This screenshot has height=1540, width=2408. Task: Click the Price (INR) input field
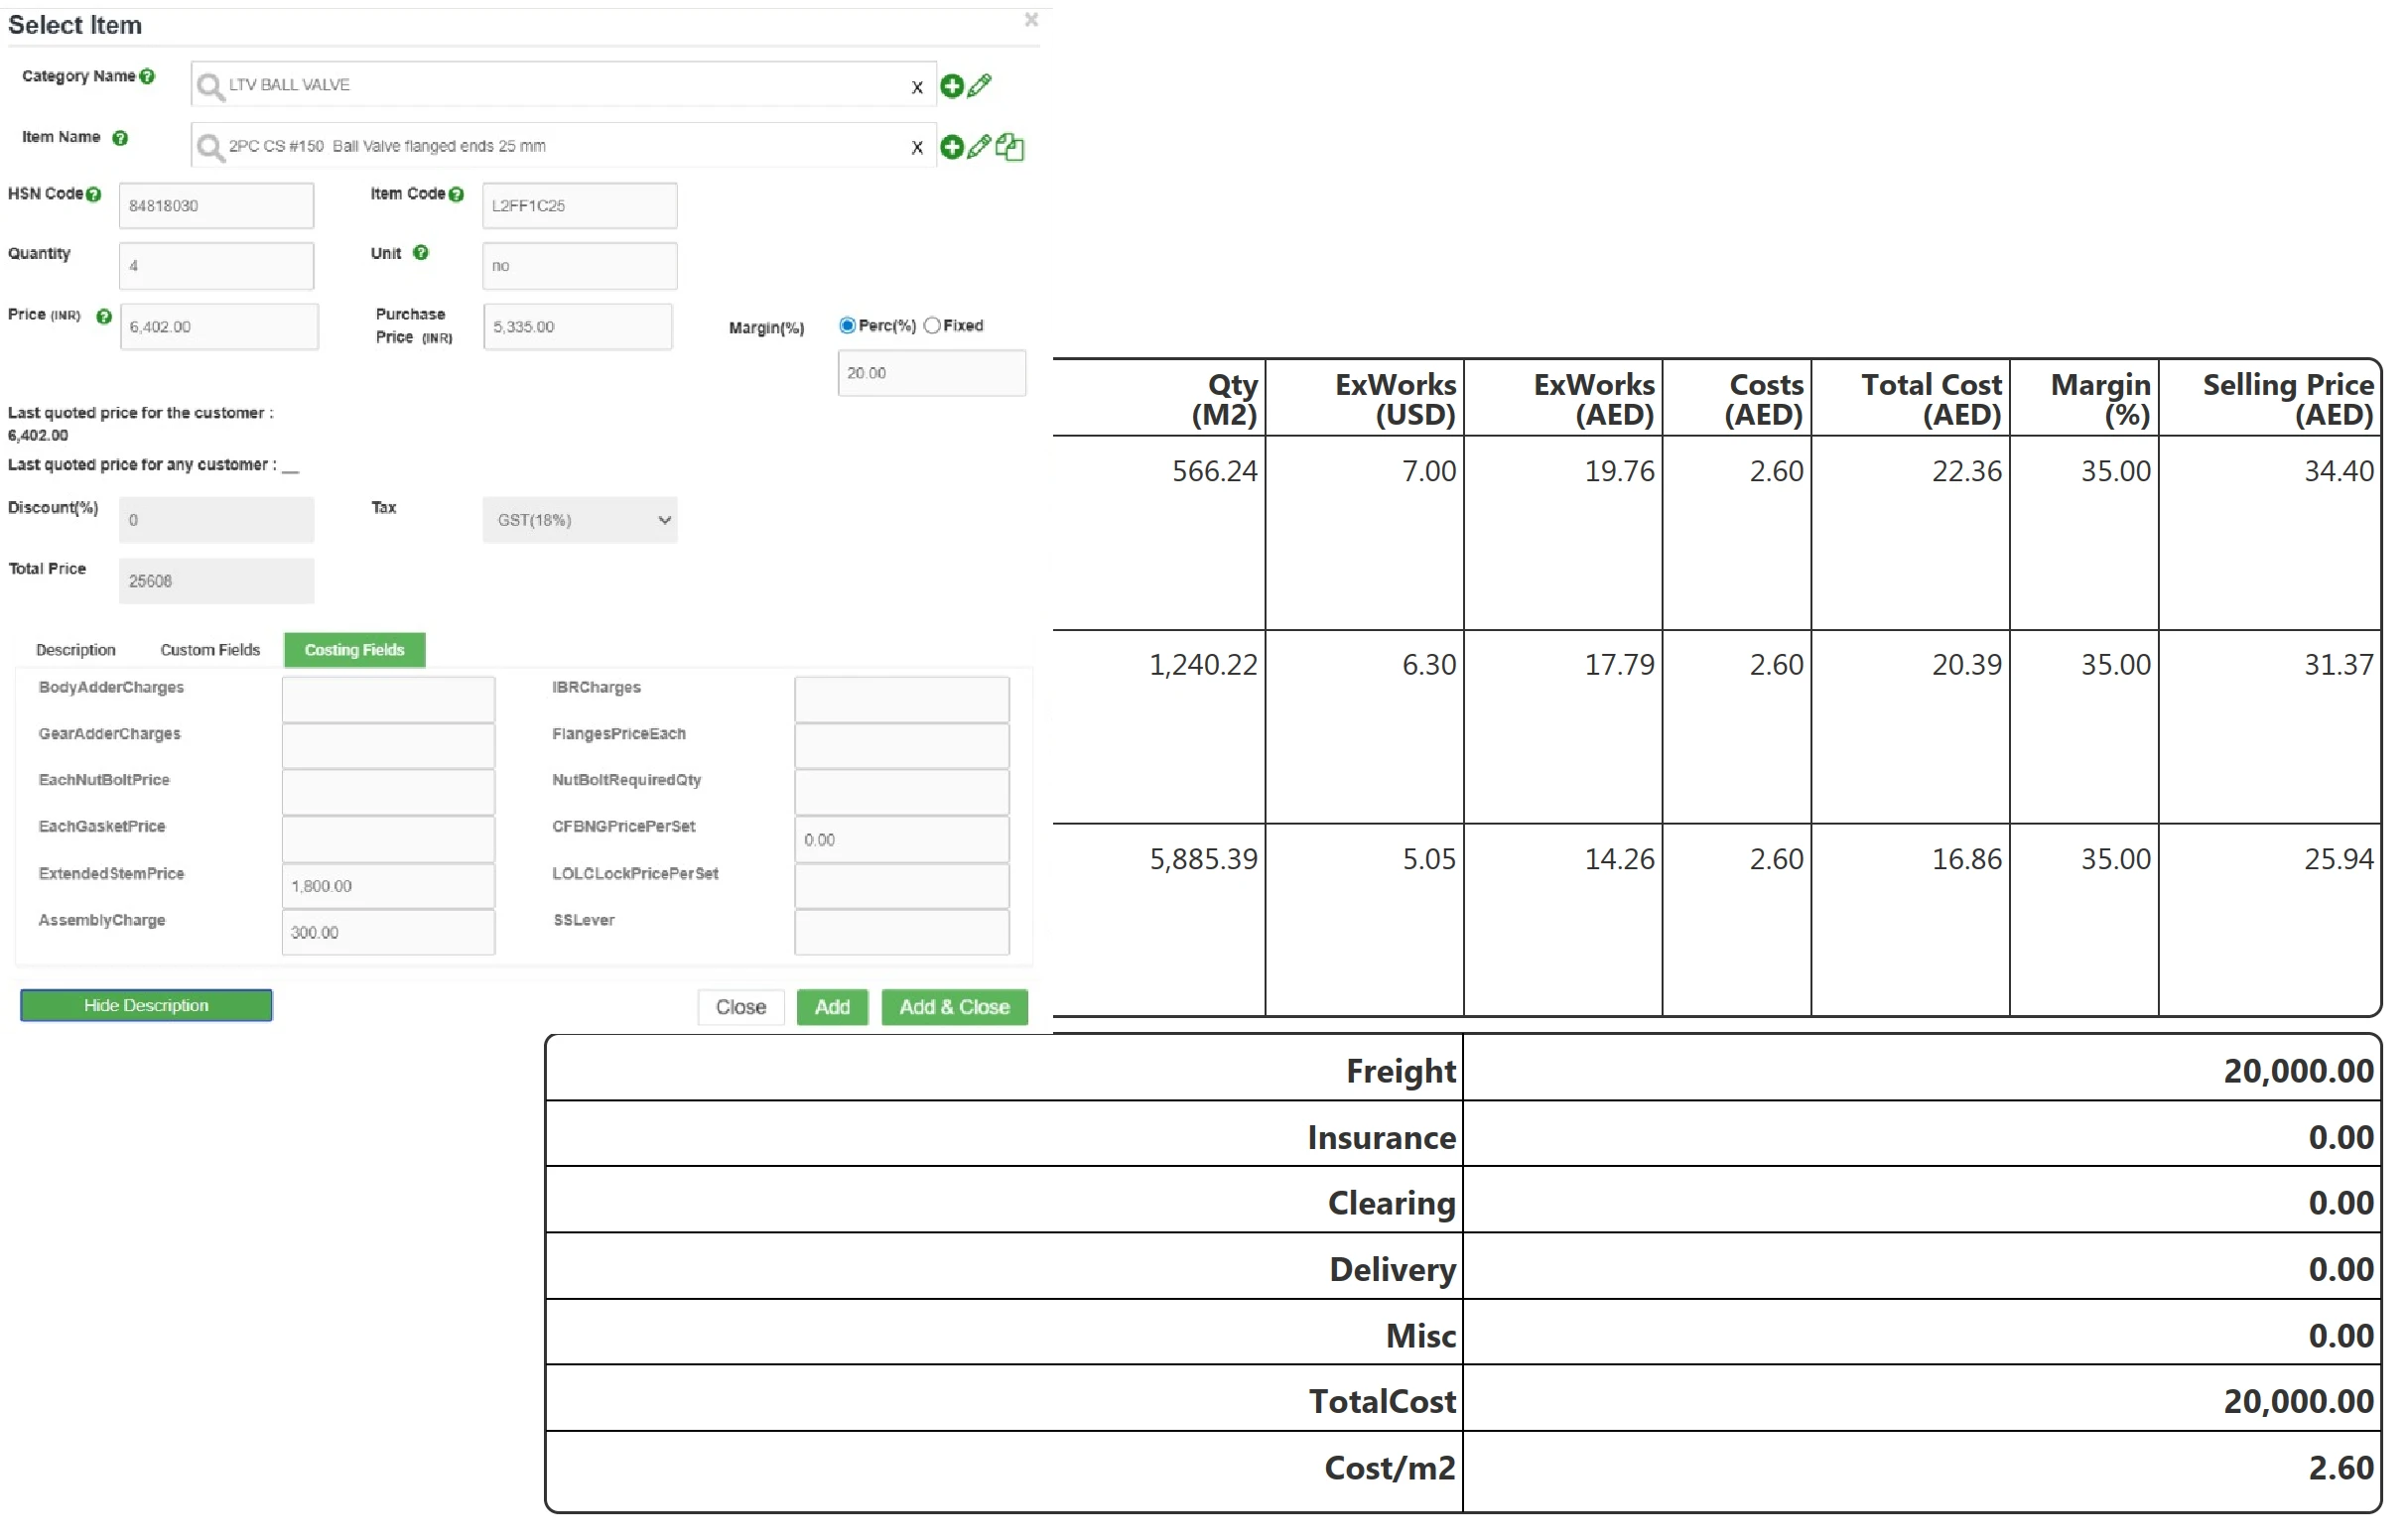(x=220, y=327)
